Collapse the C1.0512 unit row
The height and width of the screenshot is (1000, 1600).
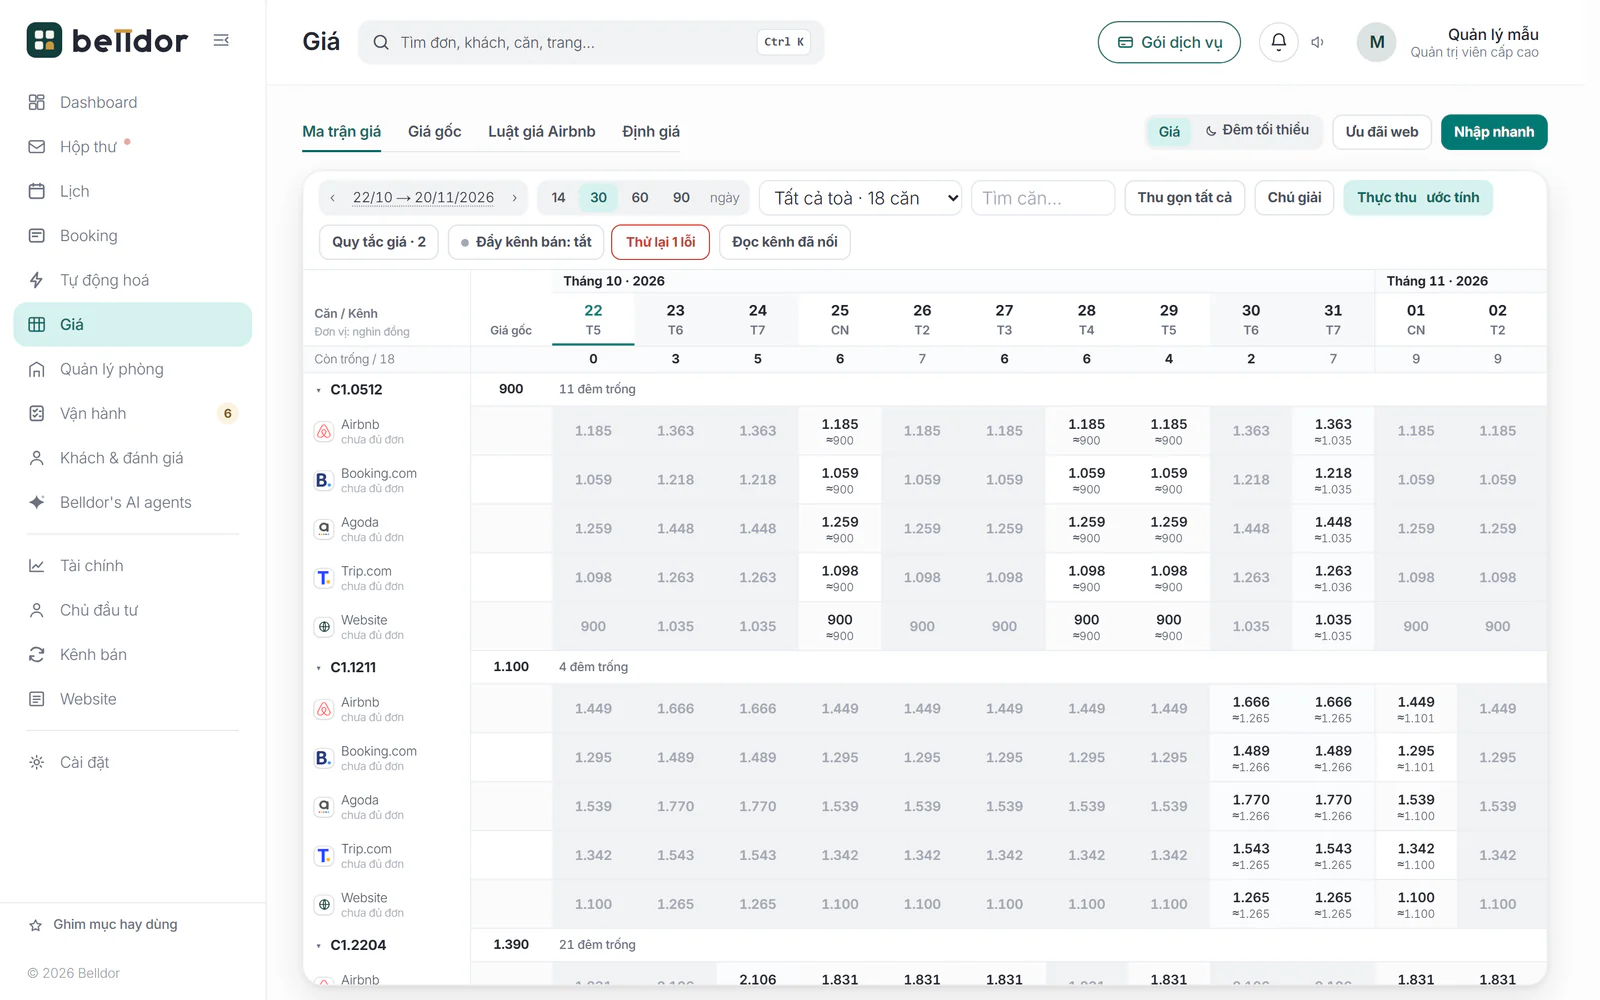[319, 390]
